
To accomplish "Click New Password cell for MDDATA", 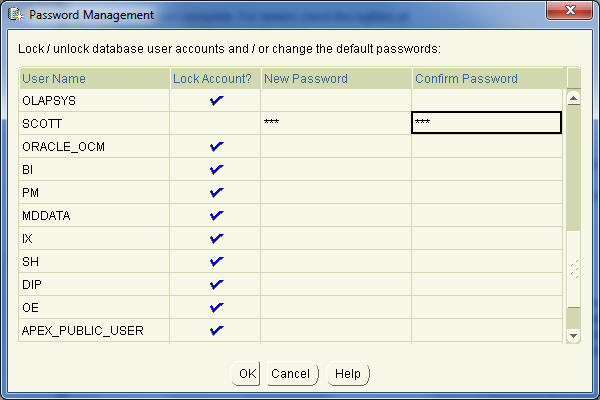I will [336, 216].
